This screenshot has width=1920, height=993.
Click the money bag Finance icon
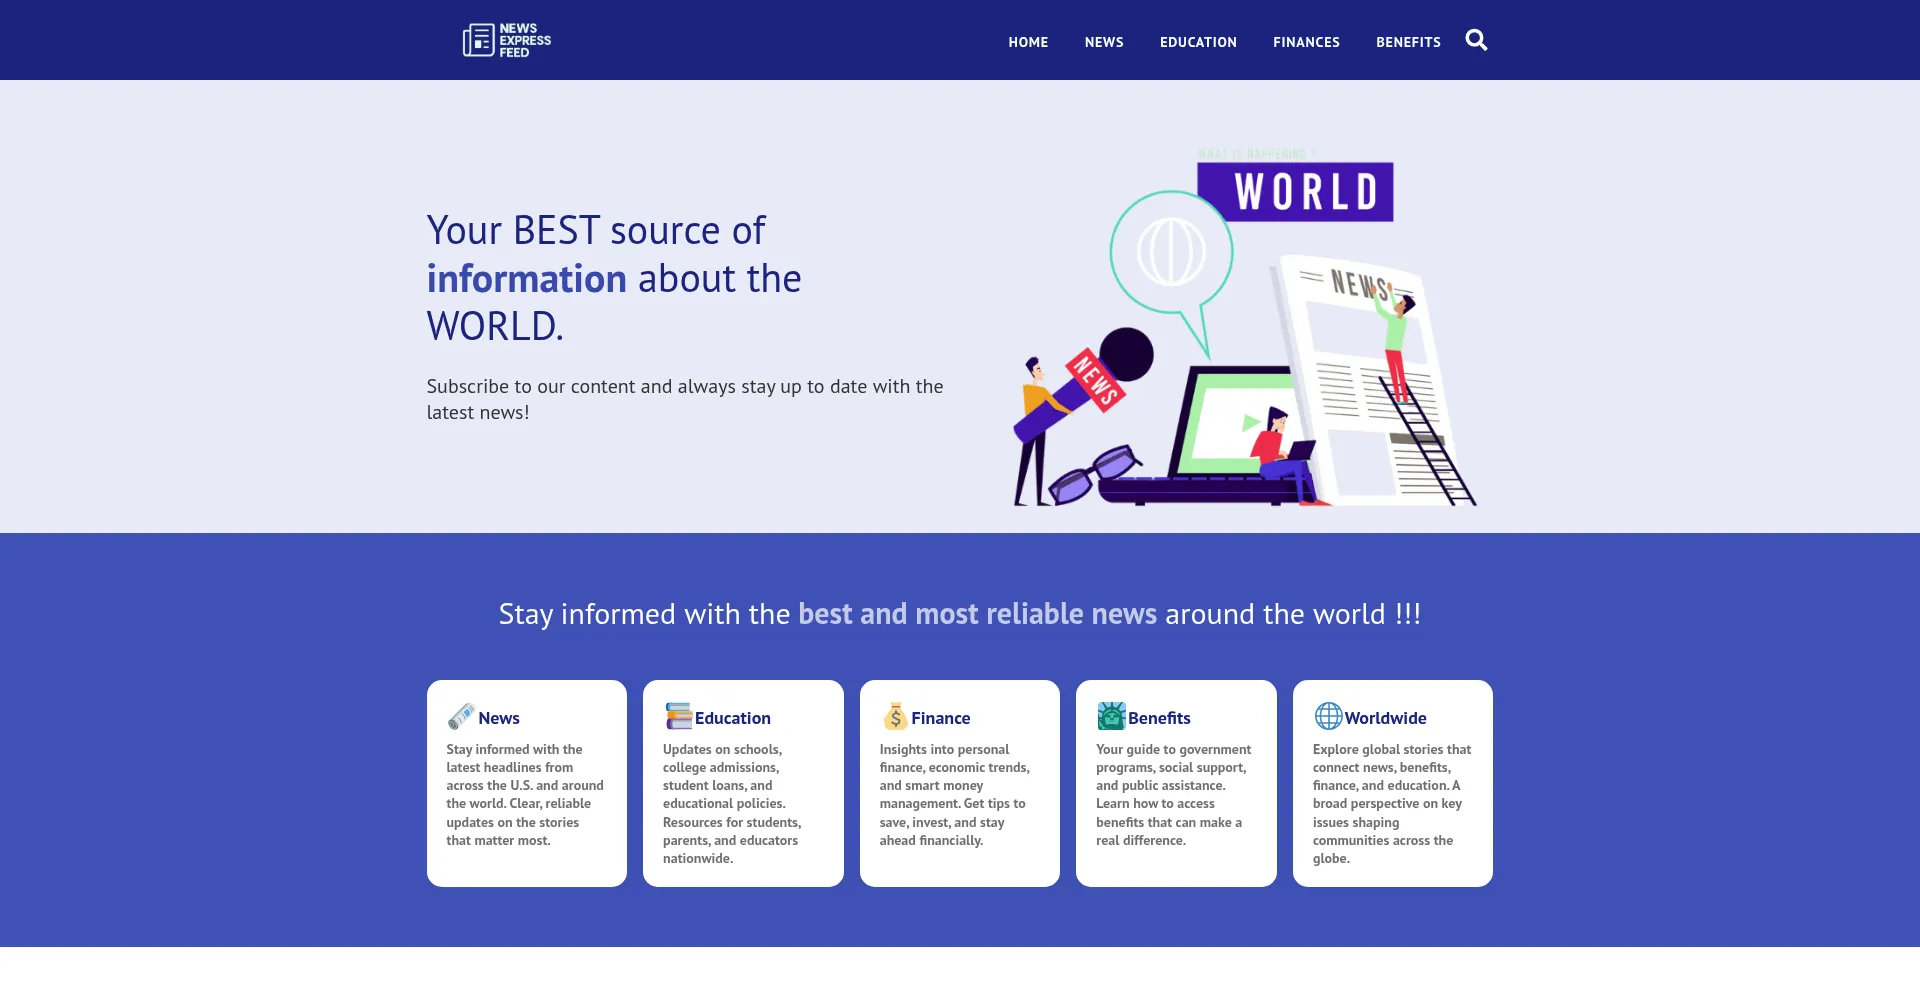click(895, 716)
